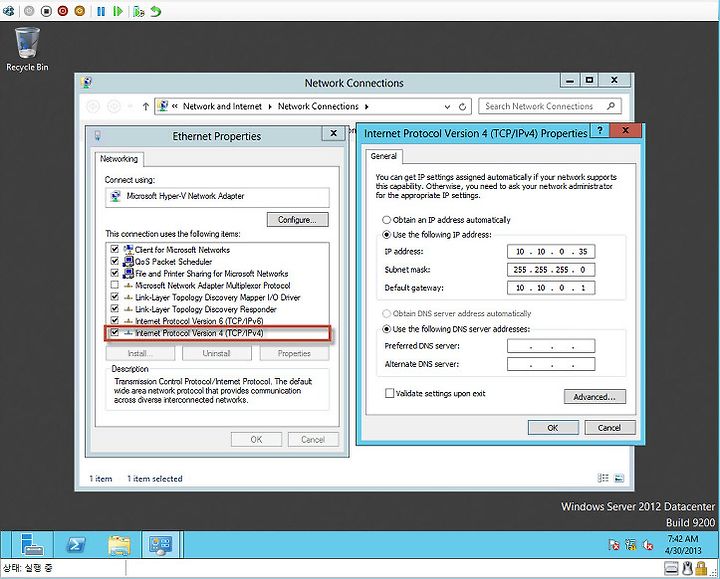Viewport: 720px width, 579px height.
Task: Cancel the IPv4 Properties dialog
Action: 610,427
